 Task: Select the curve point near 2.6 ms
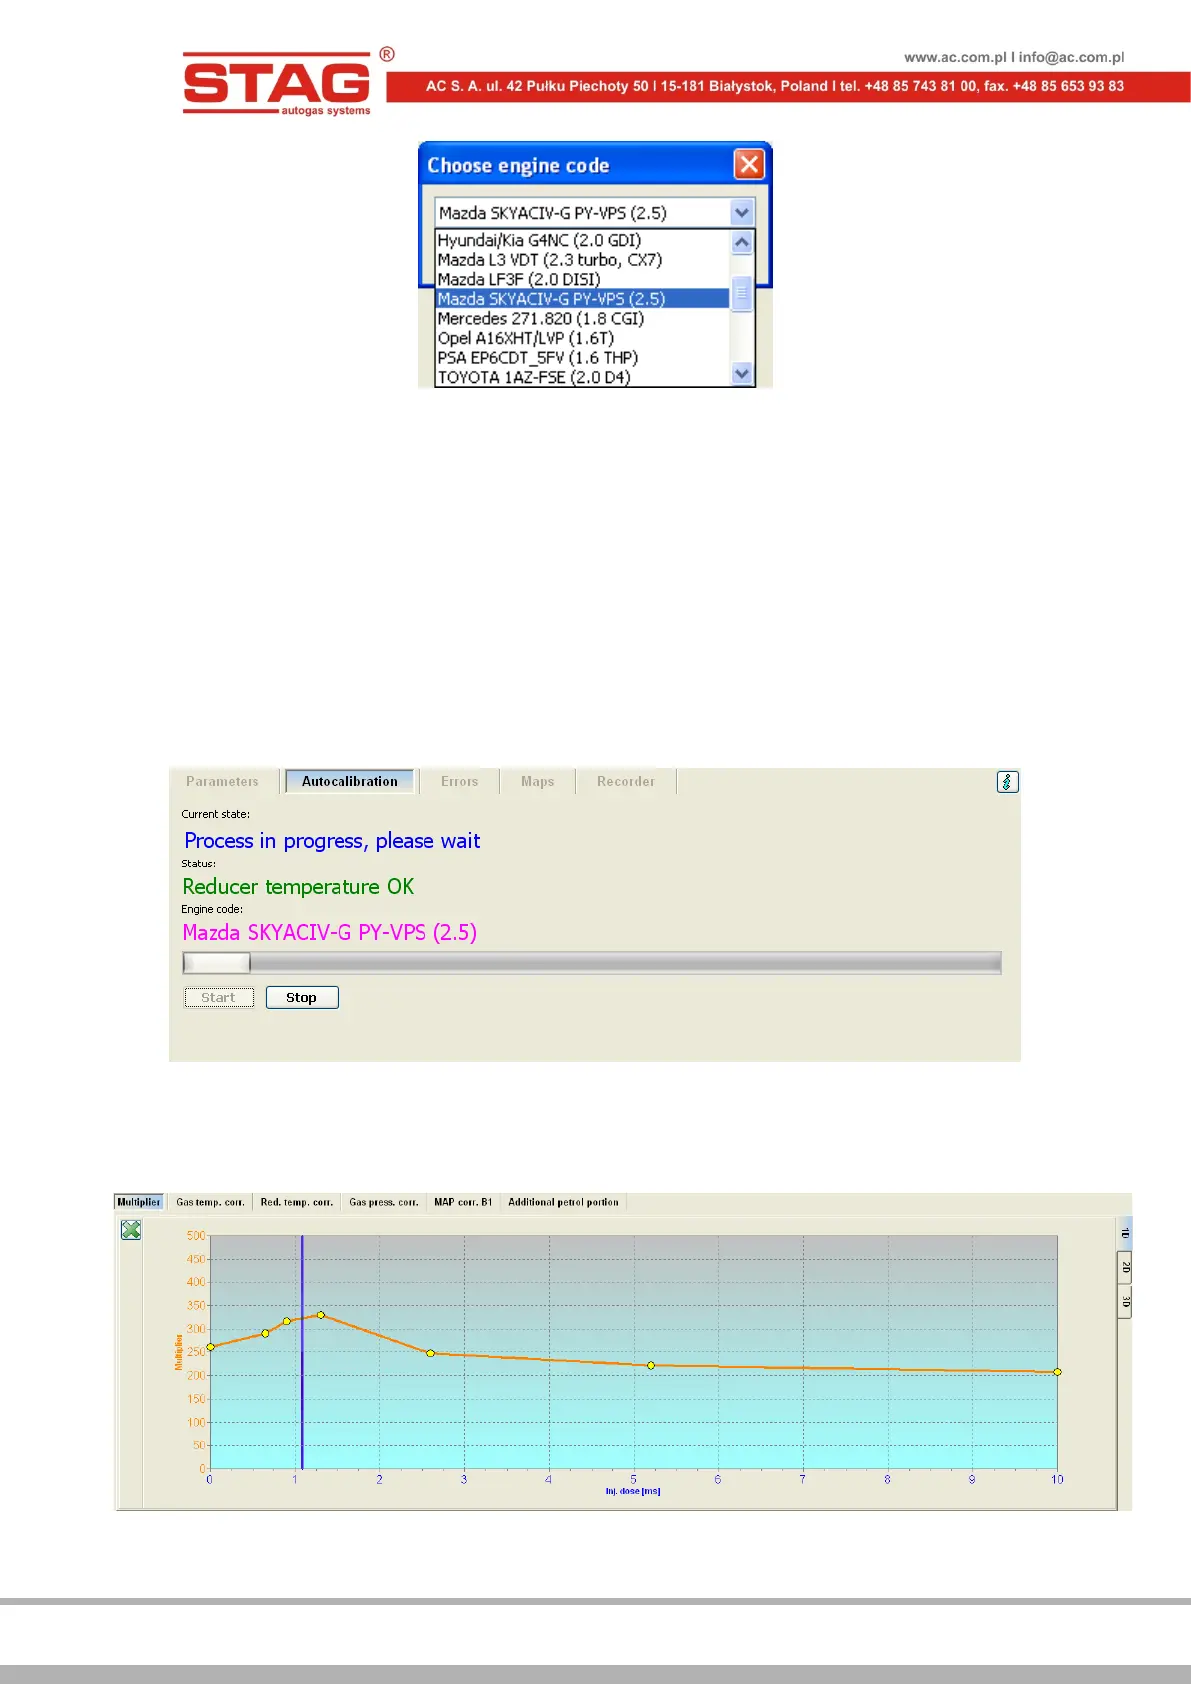click(x=431, y=1353)
